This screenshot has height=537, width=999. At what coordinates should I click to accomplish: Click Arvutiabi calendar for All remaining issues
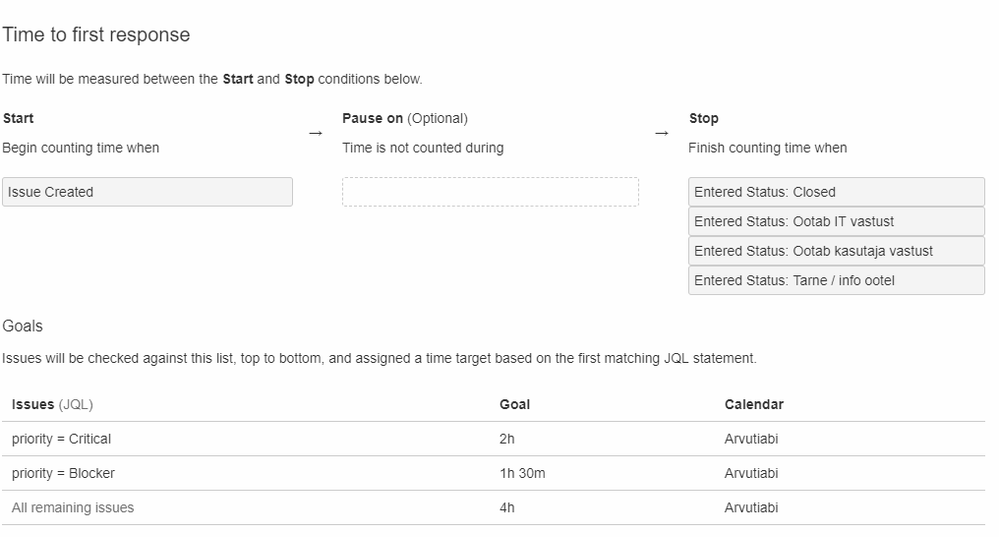(751, 508)
